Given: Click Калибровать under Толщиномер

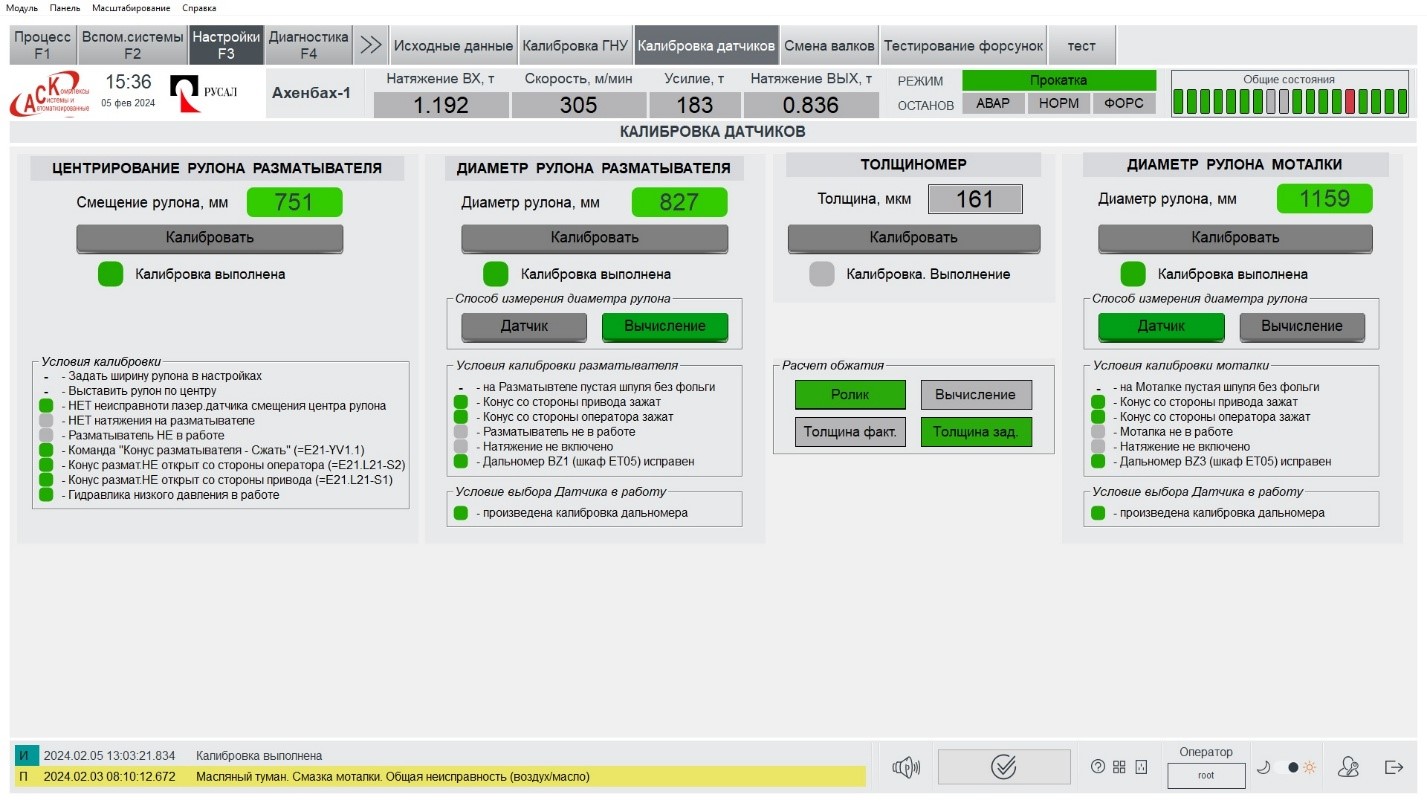Looking at the screenshot, I should (x=913, y=238).
